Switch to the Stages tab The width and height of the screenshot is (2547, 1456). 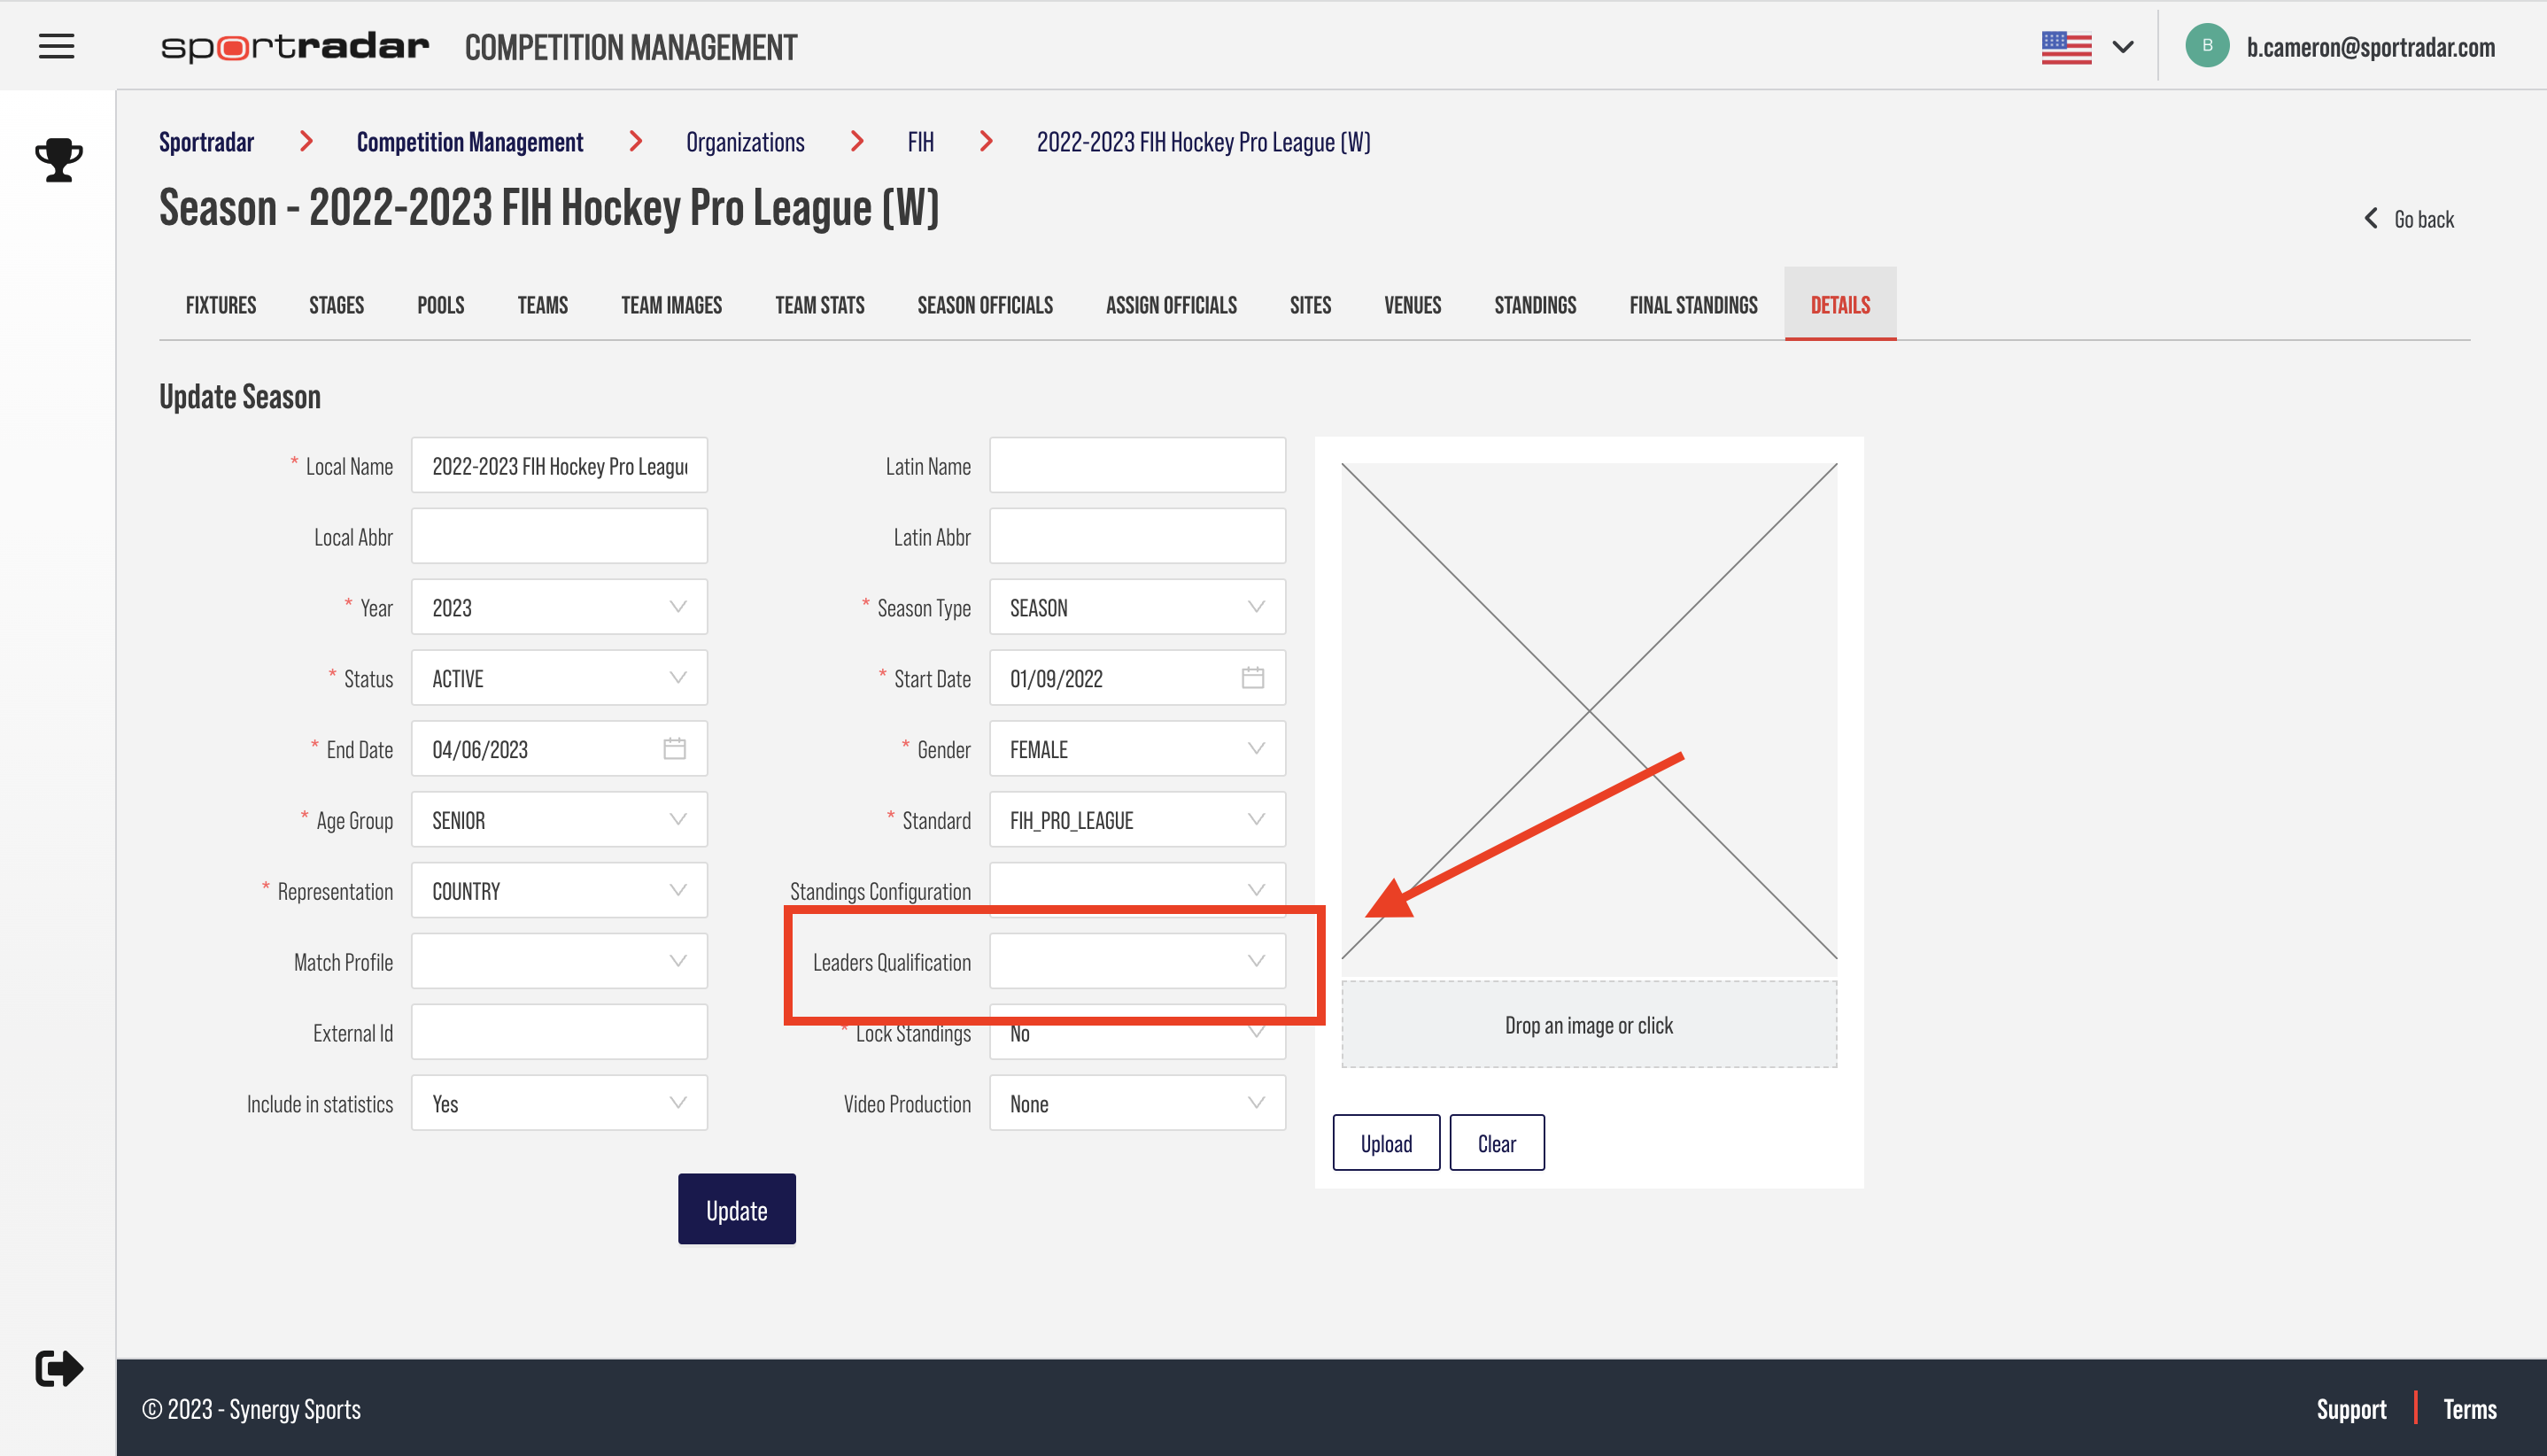336,305
